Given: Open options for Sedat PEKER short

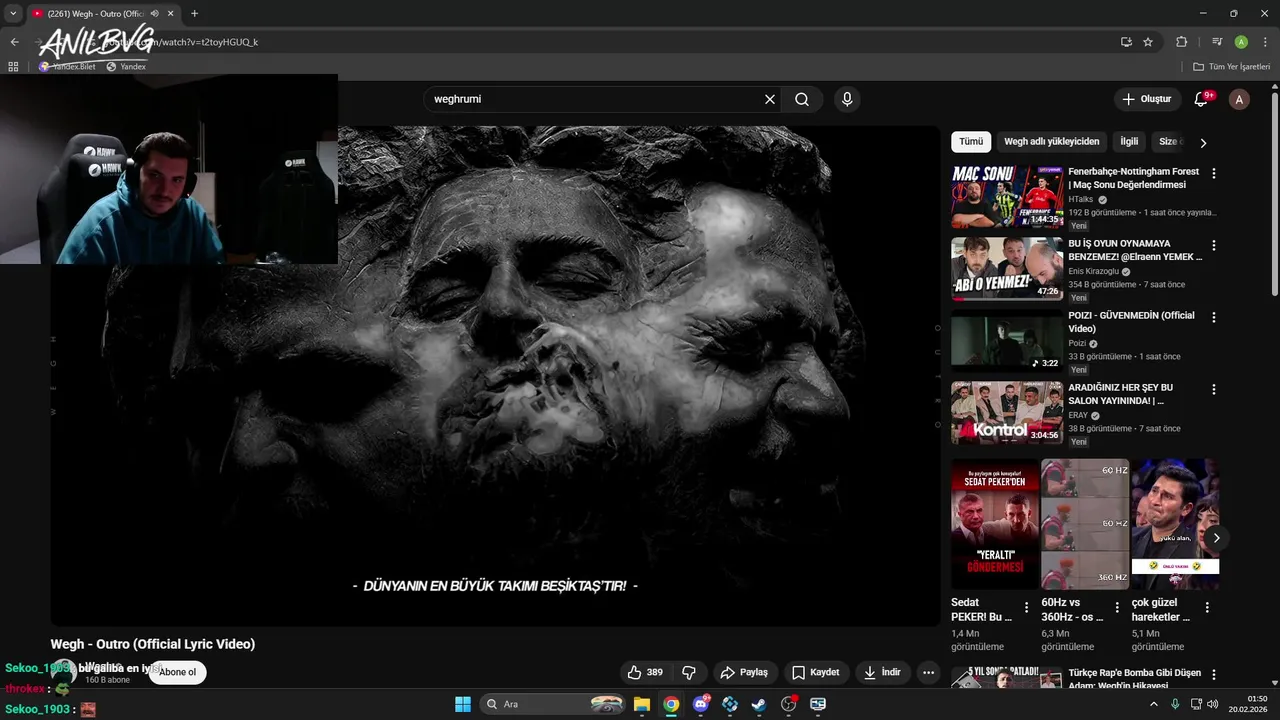Looking at the screenshot, I should tap(1026, 607).
